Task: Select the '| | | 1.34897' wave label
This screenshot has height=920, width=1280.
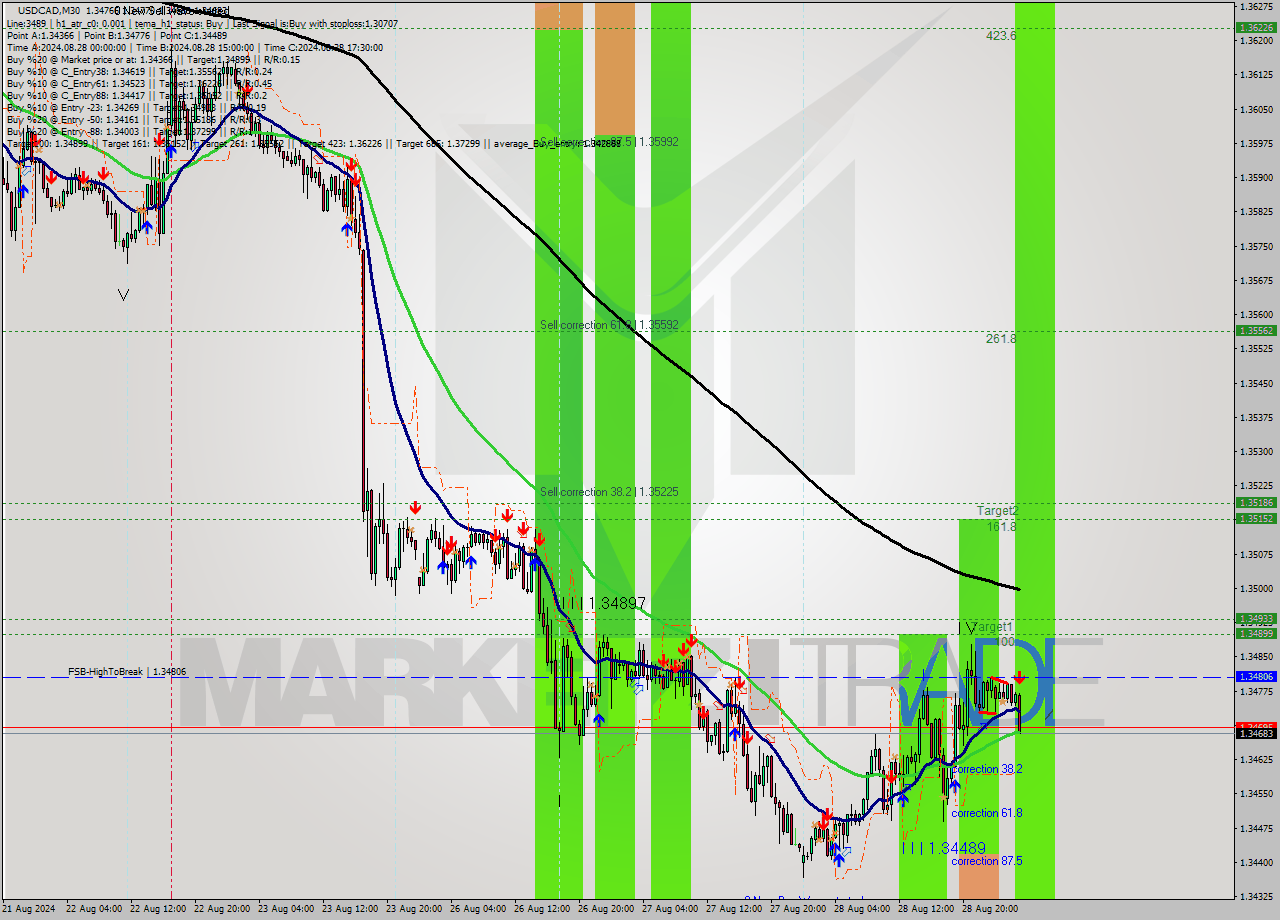Action: tap(602, 603)
